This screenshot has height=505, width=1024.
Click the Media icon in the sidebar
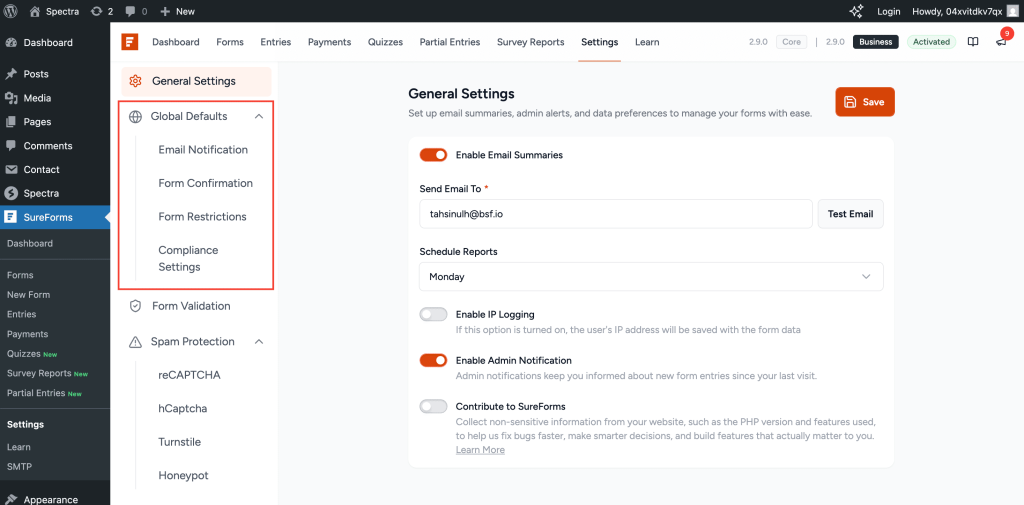pos(11,98)
